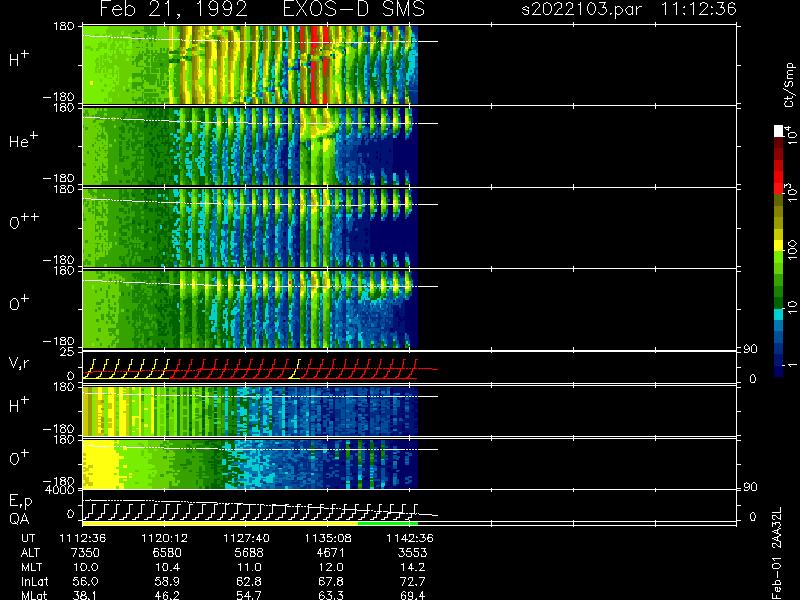This screenshot has width=800, height=600.
Task: Click the MLT value '14.2'
Action: [x=412, y=567]
